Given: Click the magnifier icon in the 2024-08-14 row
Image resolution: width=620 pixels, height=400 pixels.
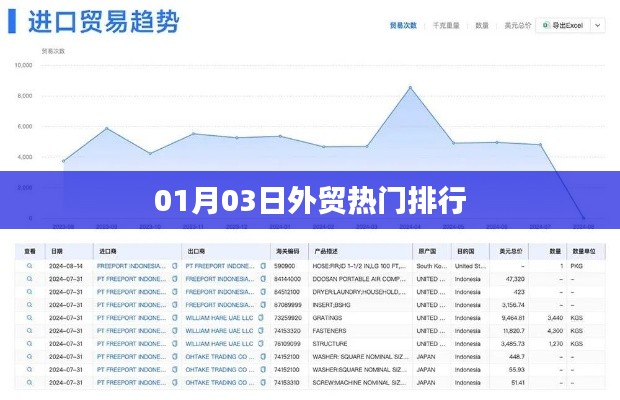Looking at the screenshot, I should point(30,266).
